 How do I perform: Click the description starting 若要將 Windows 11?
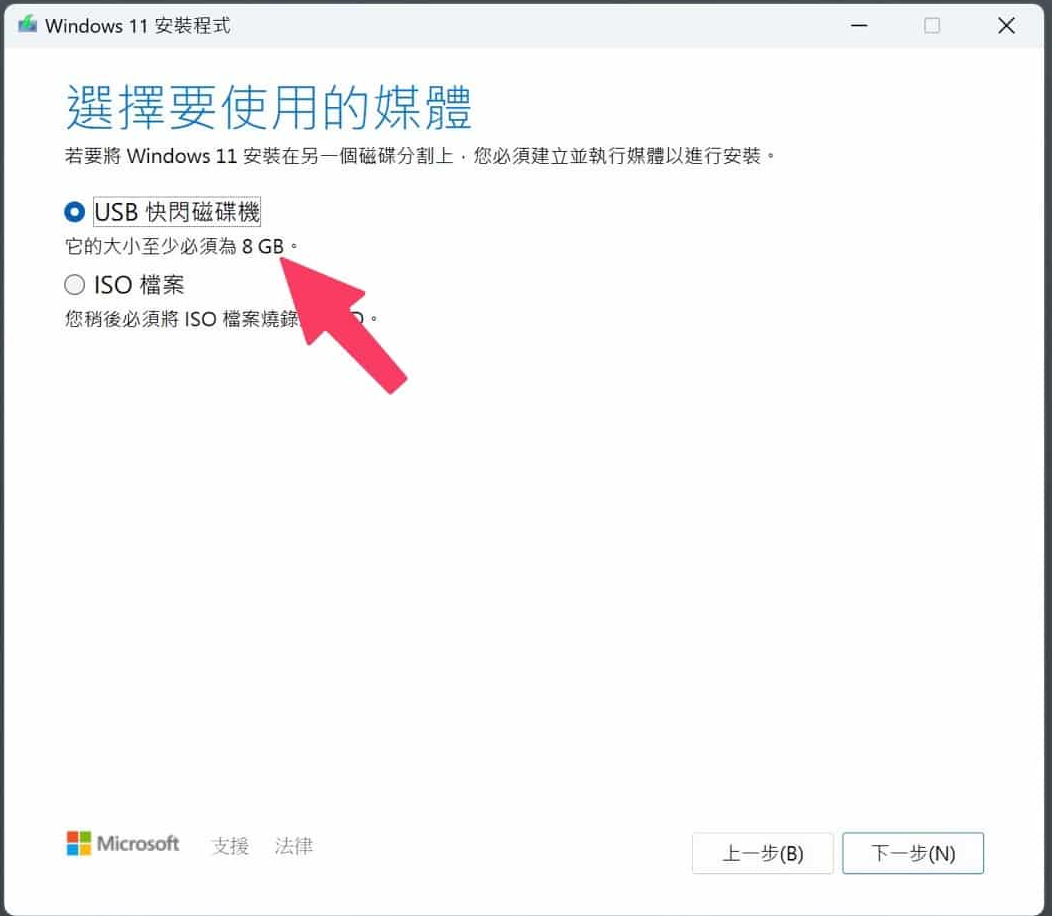pyautogui.click(x=420, y=156)
